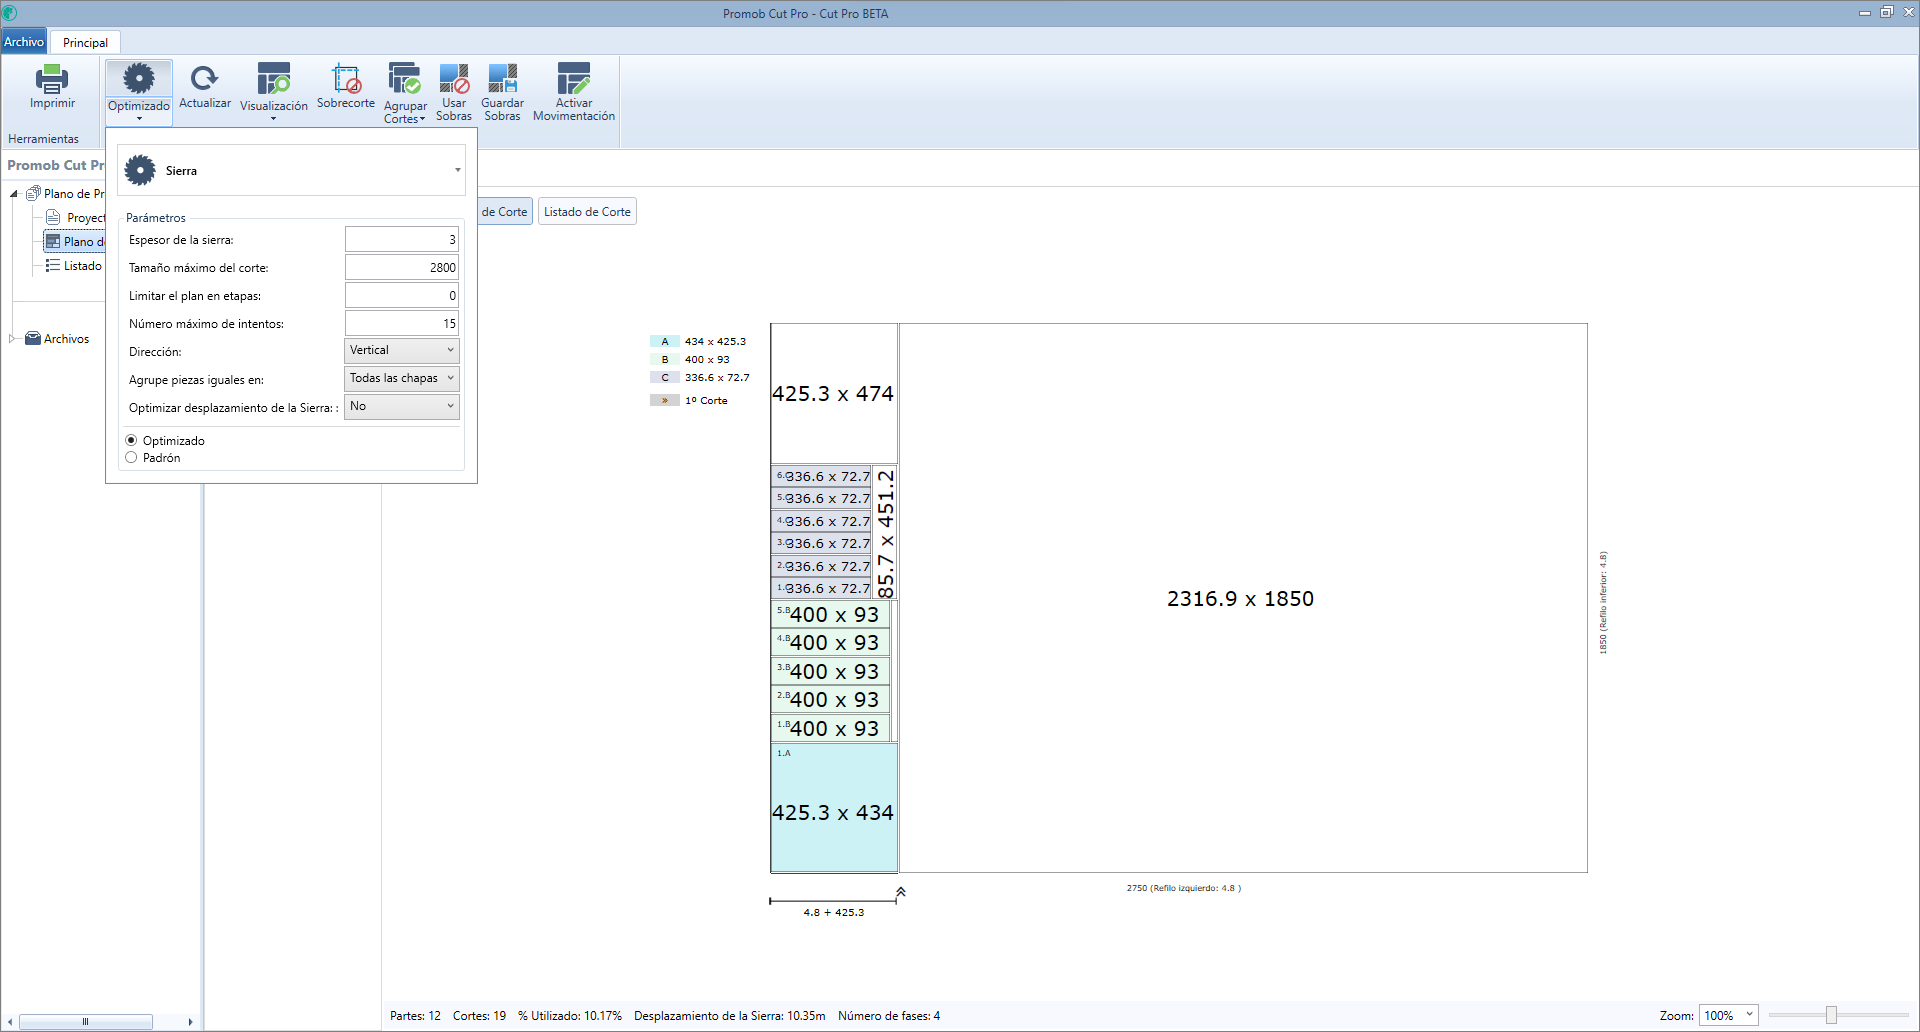Select the 425.3 x 474 leftover piece

coord(834,393)
